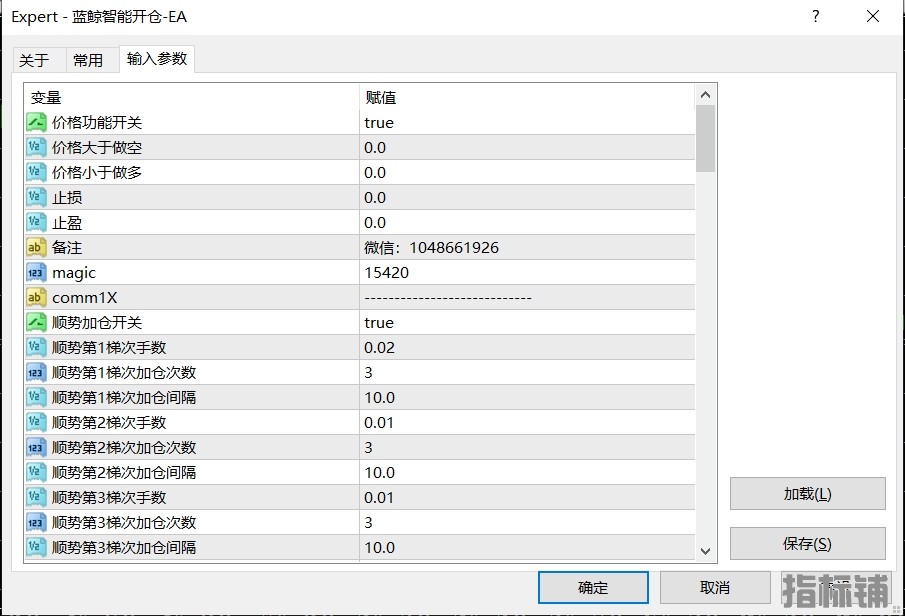
Task: Click the boolean icon beside 顺势加仓开关
Action: pyautogui.click(x=36, y=322)
